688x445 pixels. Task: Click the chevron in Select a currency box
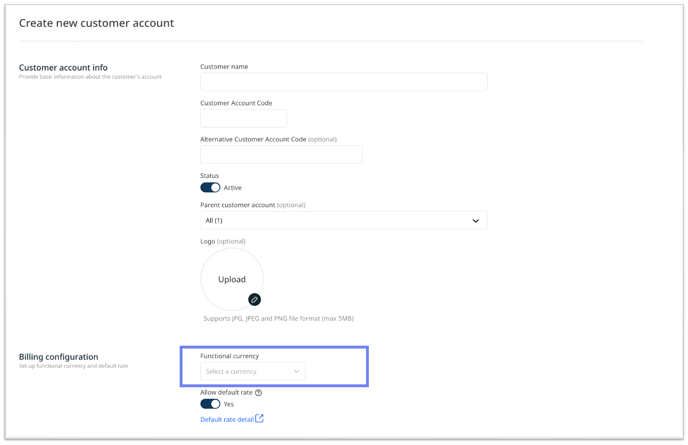click(x=296, y=371)
